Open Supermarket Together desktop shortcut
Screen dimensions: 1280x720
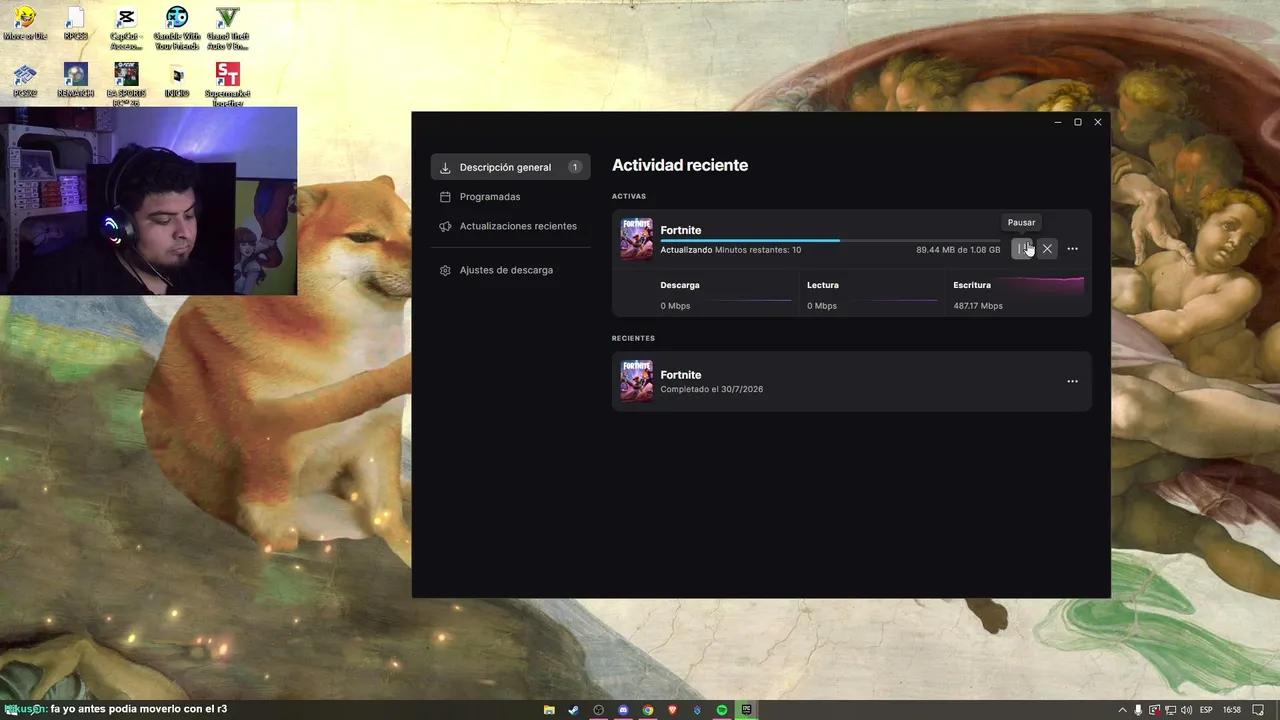tap(228, 84)
